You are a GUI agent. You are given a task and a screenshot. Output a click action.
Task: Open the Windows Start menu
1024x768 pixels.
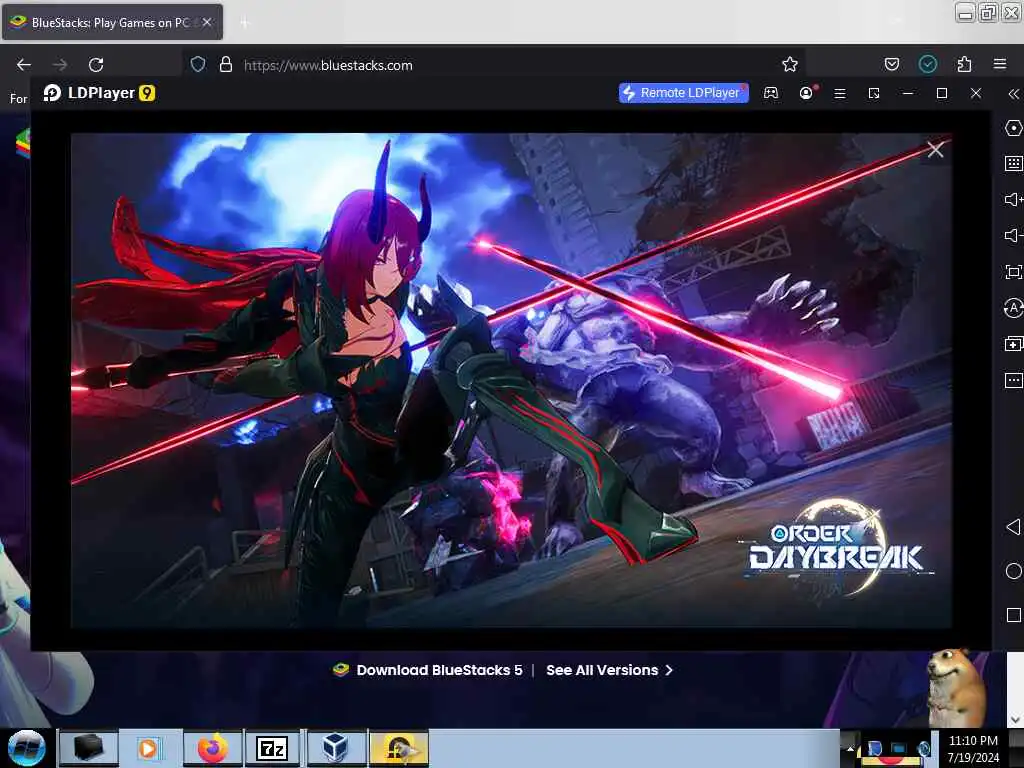27,748
